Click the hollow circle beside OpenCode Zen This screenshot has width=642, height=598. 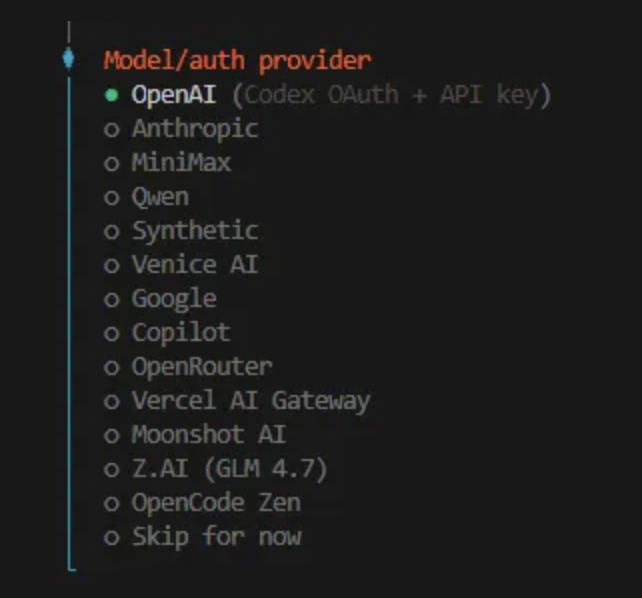pos(111,503)
